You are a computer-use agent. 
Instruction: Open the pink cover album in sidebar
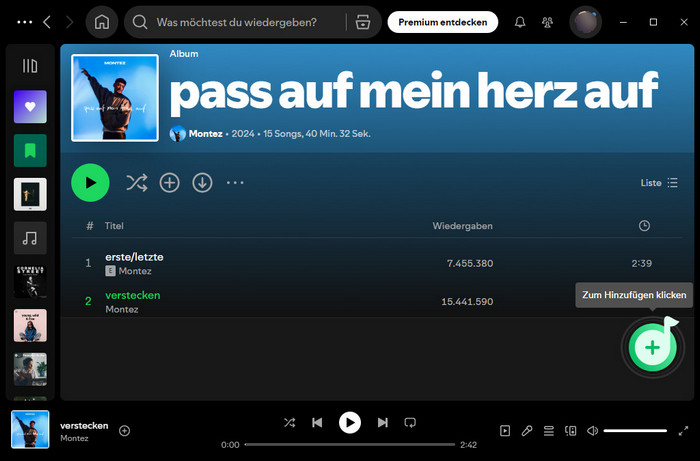(30, 325)
